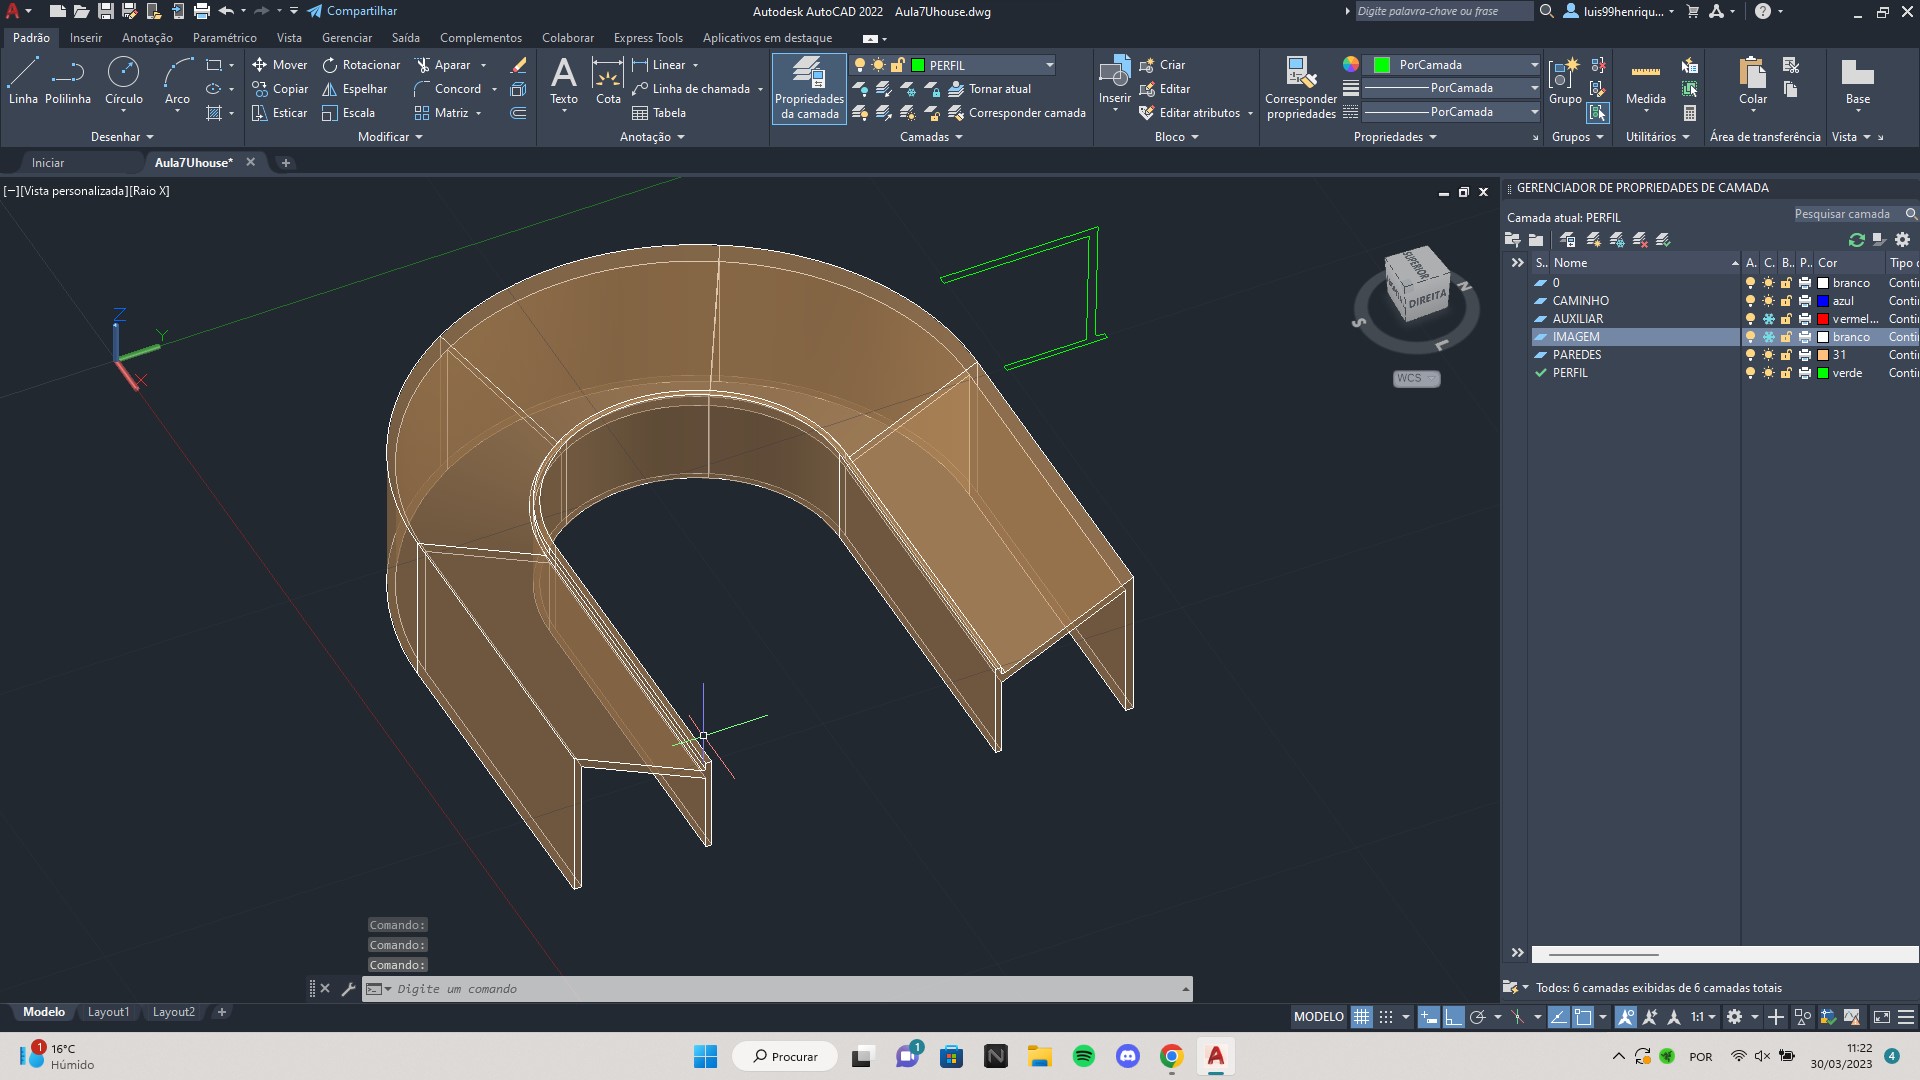1920x1080 pixels.
Task: Expand the Desenhar panel
Action: (x=122, y=137)
